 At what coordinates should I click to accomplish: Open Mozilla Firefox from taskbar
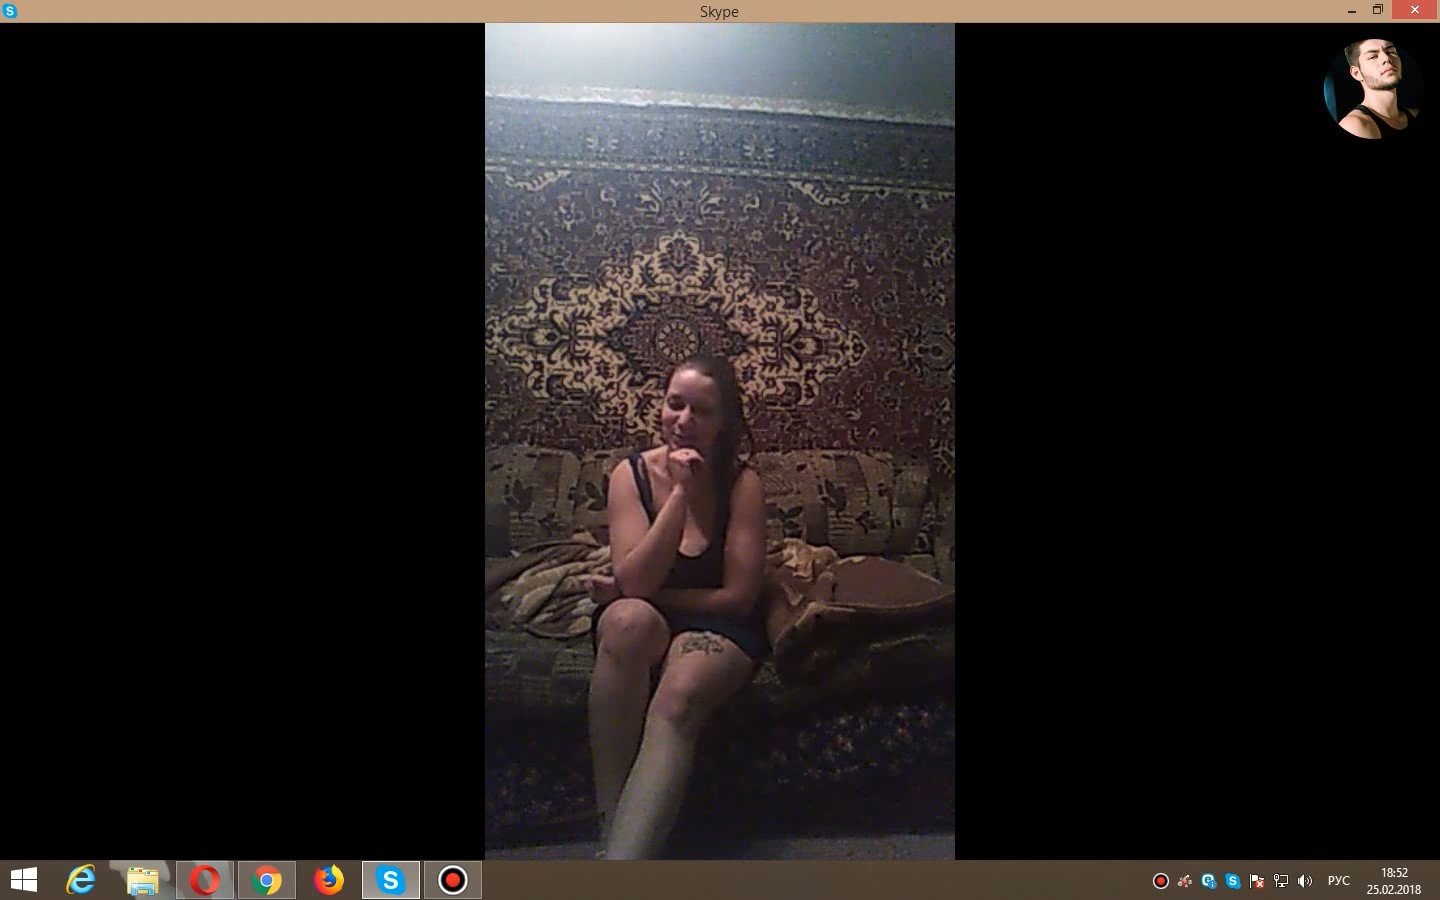click(x=329, y=880)
